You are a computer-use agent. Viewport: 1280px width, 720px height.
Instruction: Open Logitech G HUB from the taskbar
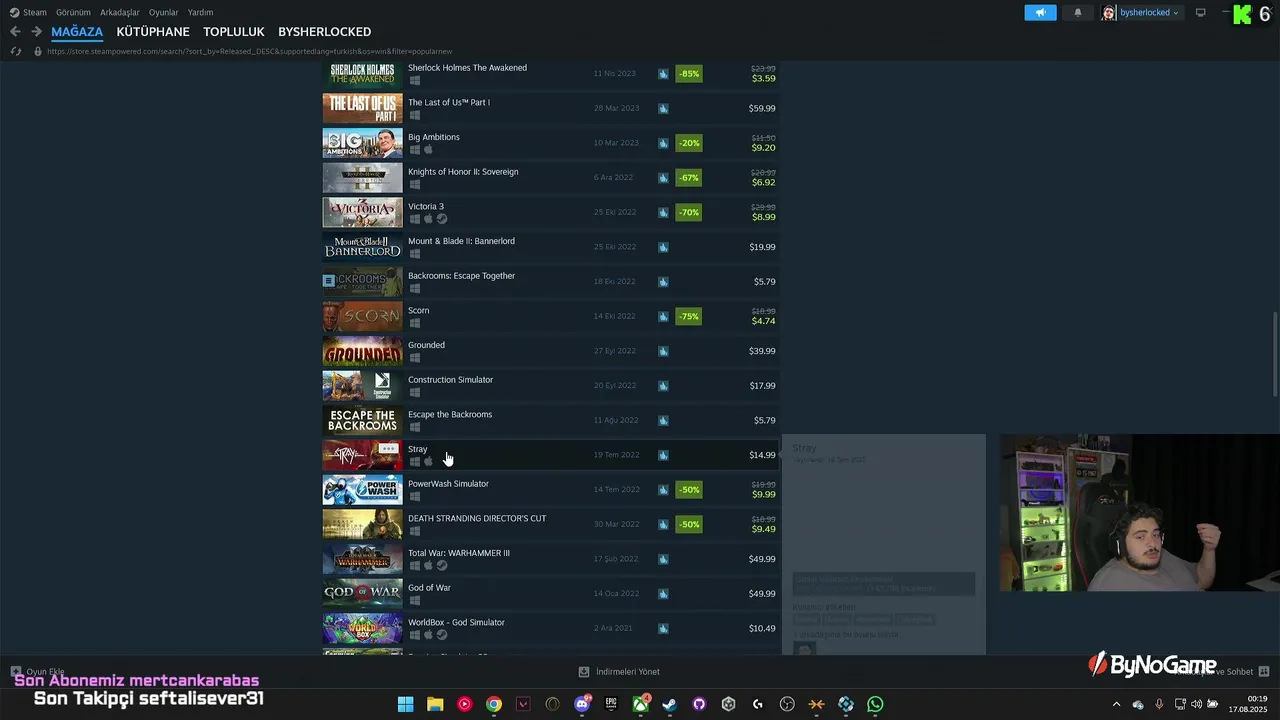point(758,704)
